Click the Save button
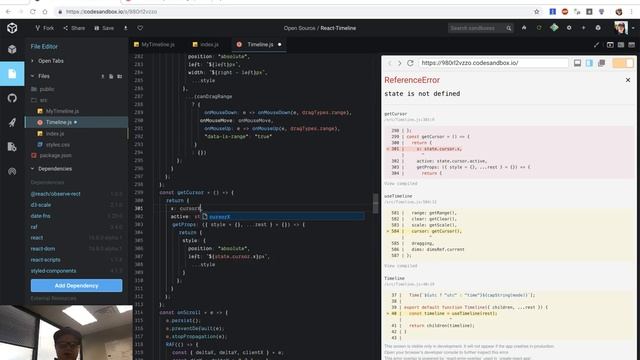Screen dimensions: 640x360 point(104,28)
